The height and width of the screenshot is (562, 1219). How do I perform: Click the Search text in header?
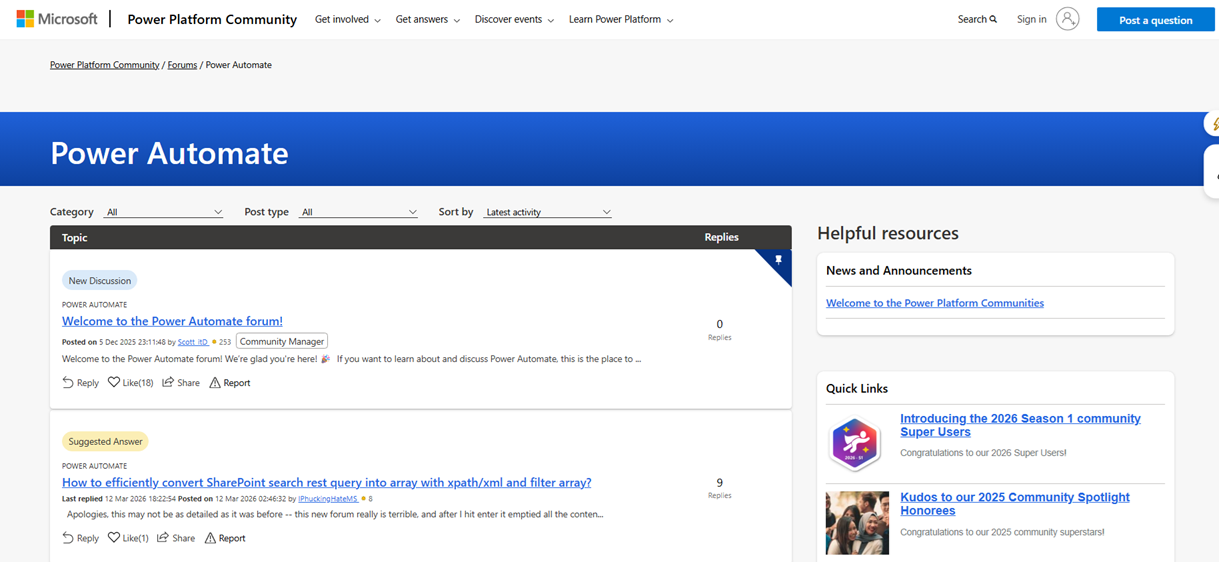(x=972, y=19)
